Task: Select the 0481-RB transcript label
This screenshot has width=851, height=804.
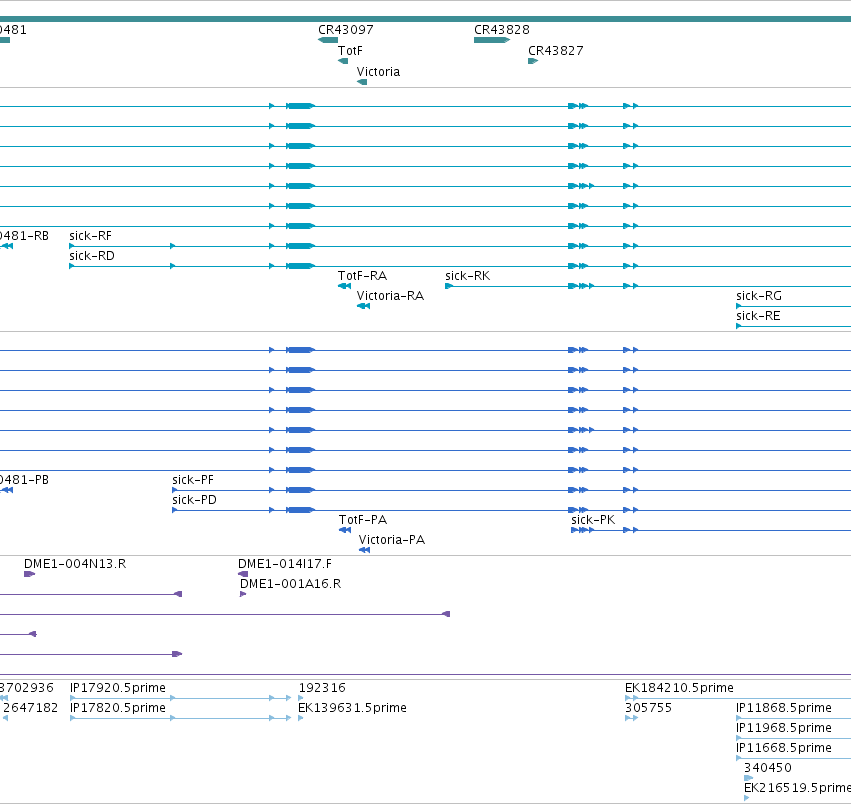Action: tap(24, 236)
